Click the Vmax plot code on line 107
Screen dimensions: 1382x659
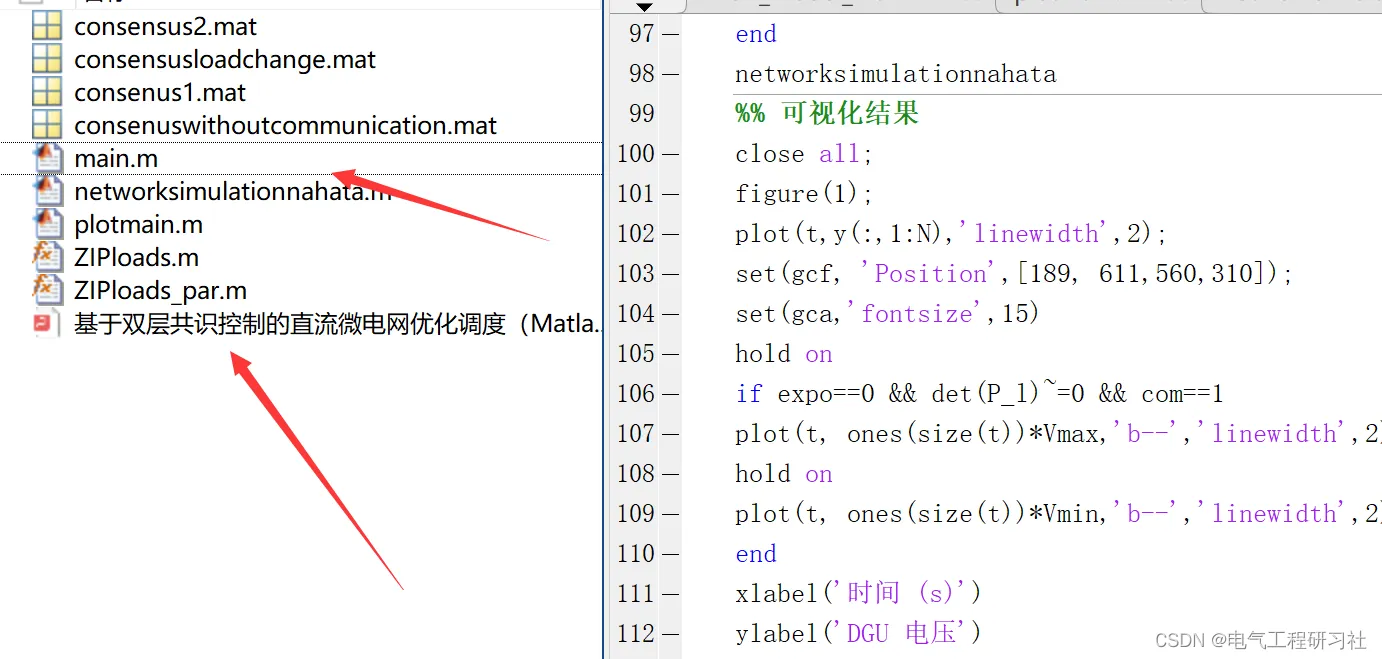[1058, 434]
